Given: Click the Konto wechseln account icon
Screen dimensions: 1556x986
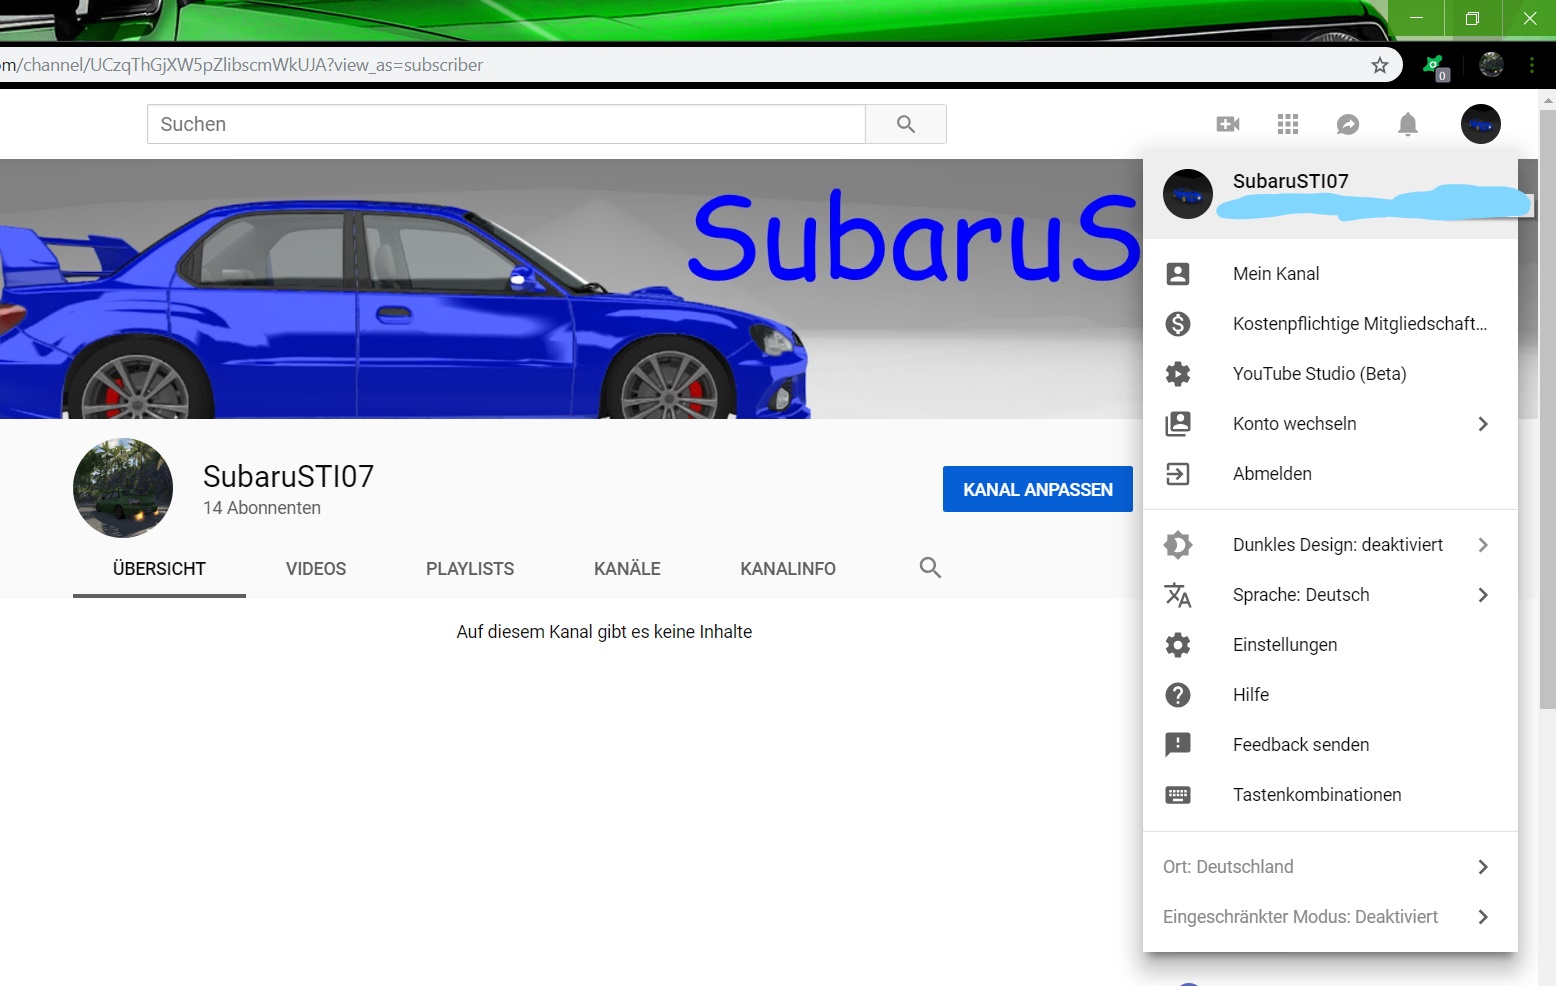Looking at the screenshot, I should [1178, 424].
